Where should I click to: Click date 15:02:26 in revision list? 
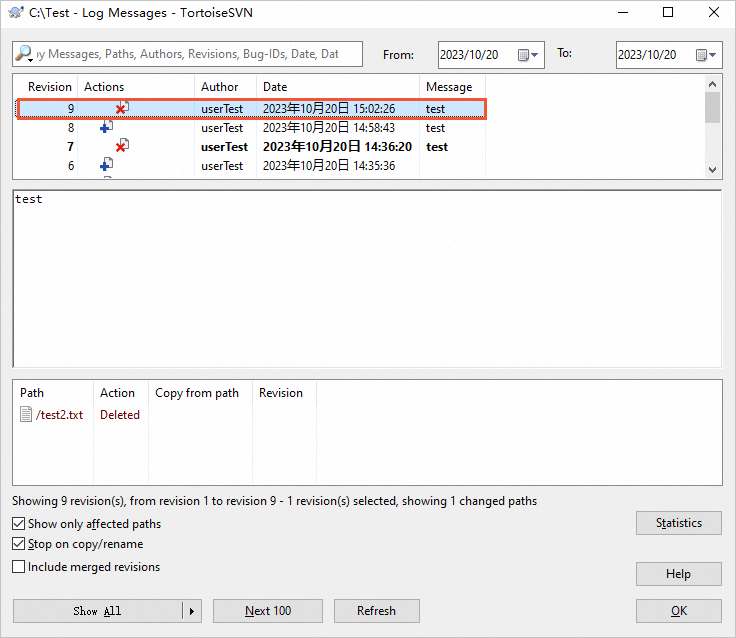coord(329,109)
